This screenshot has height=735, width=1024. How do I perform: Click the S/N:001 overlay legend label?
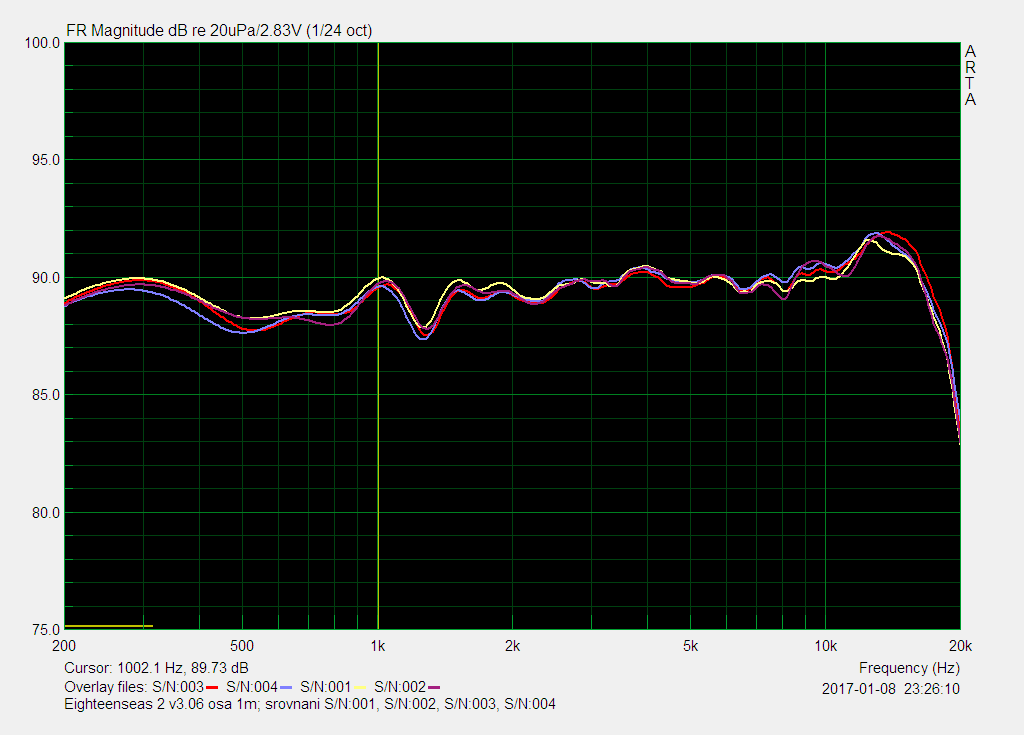[325, 687]
